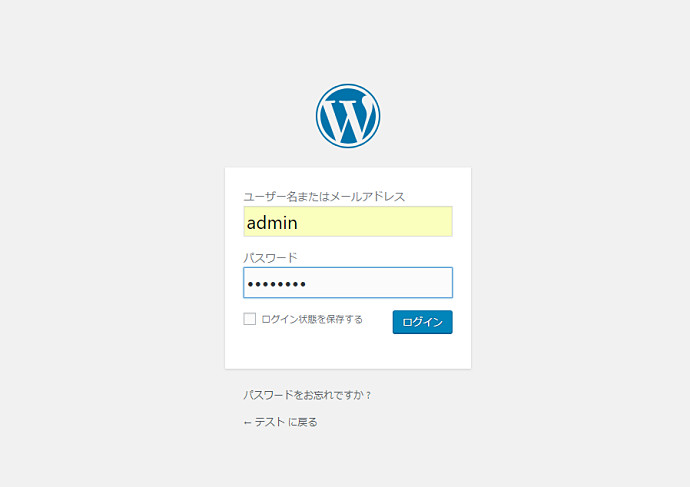Screen dimensions: 690x487
Task: Click the ユーザー名またはメールアドレス field label
Action: (x=324, y=197)
